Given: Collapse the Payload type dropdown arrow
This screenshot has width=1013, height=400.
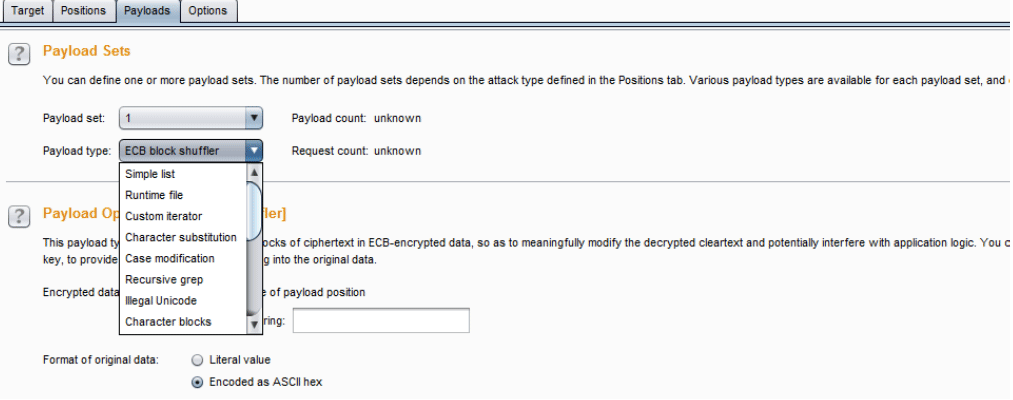Looking at the screenshot, I should coord(254,151).
